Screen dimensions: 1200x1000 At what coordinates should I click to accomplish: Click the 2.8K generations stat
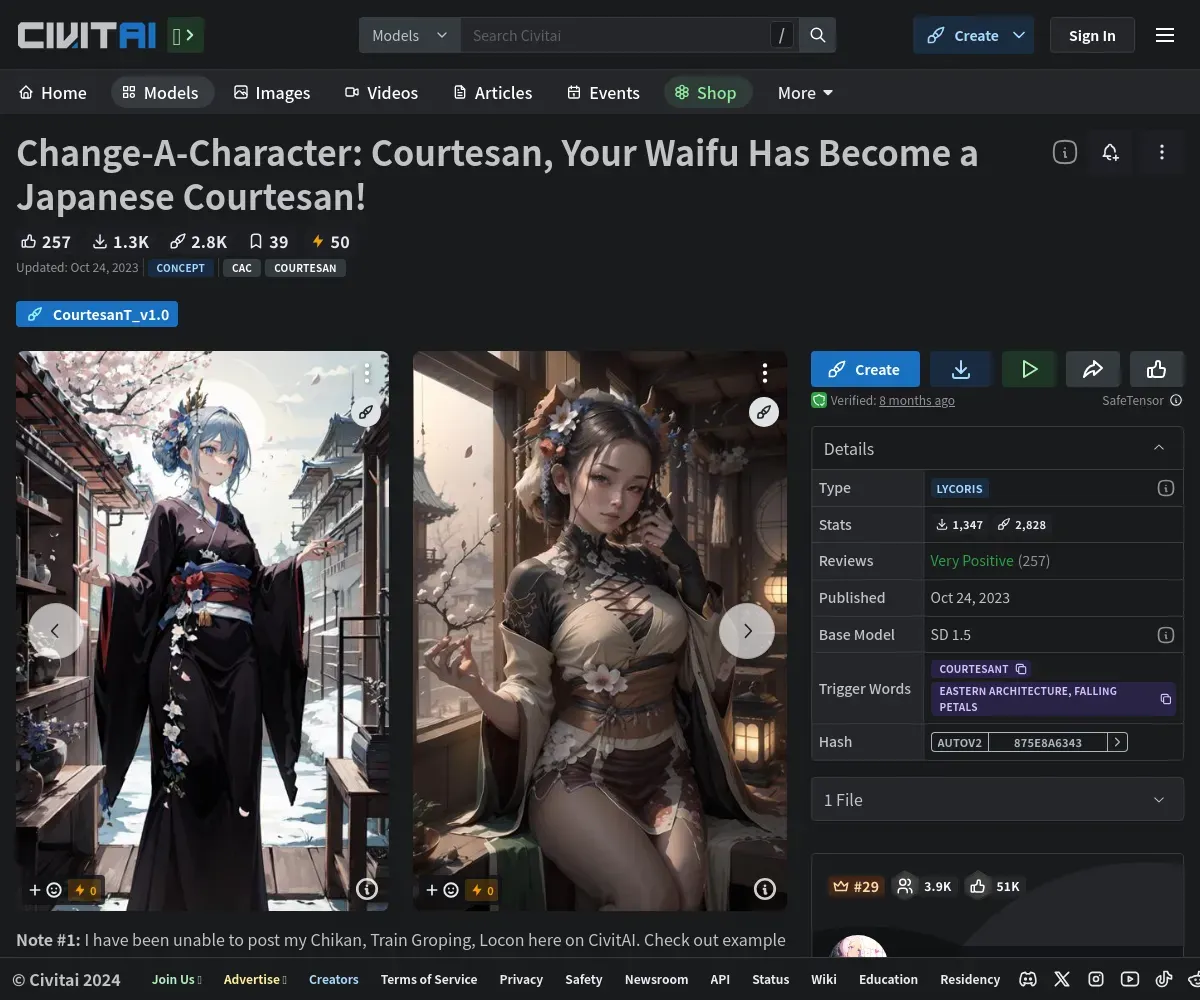(198, 242)
